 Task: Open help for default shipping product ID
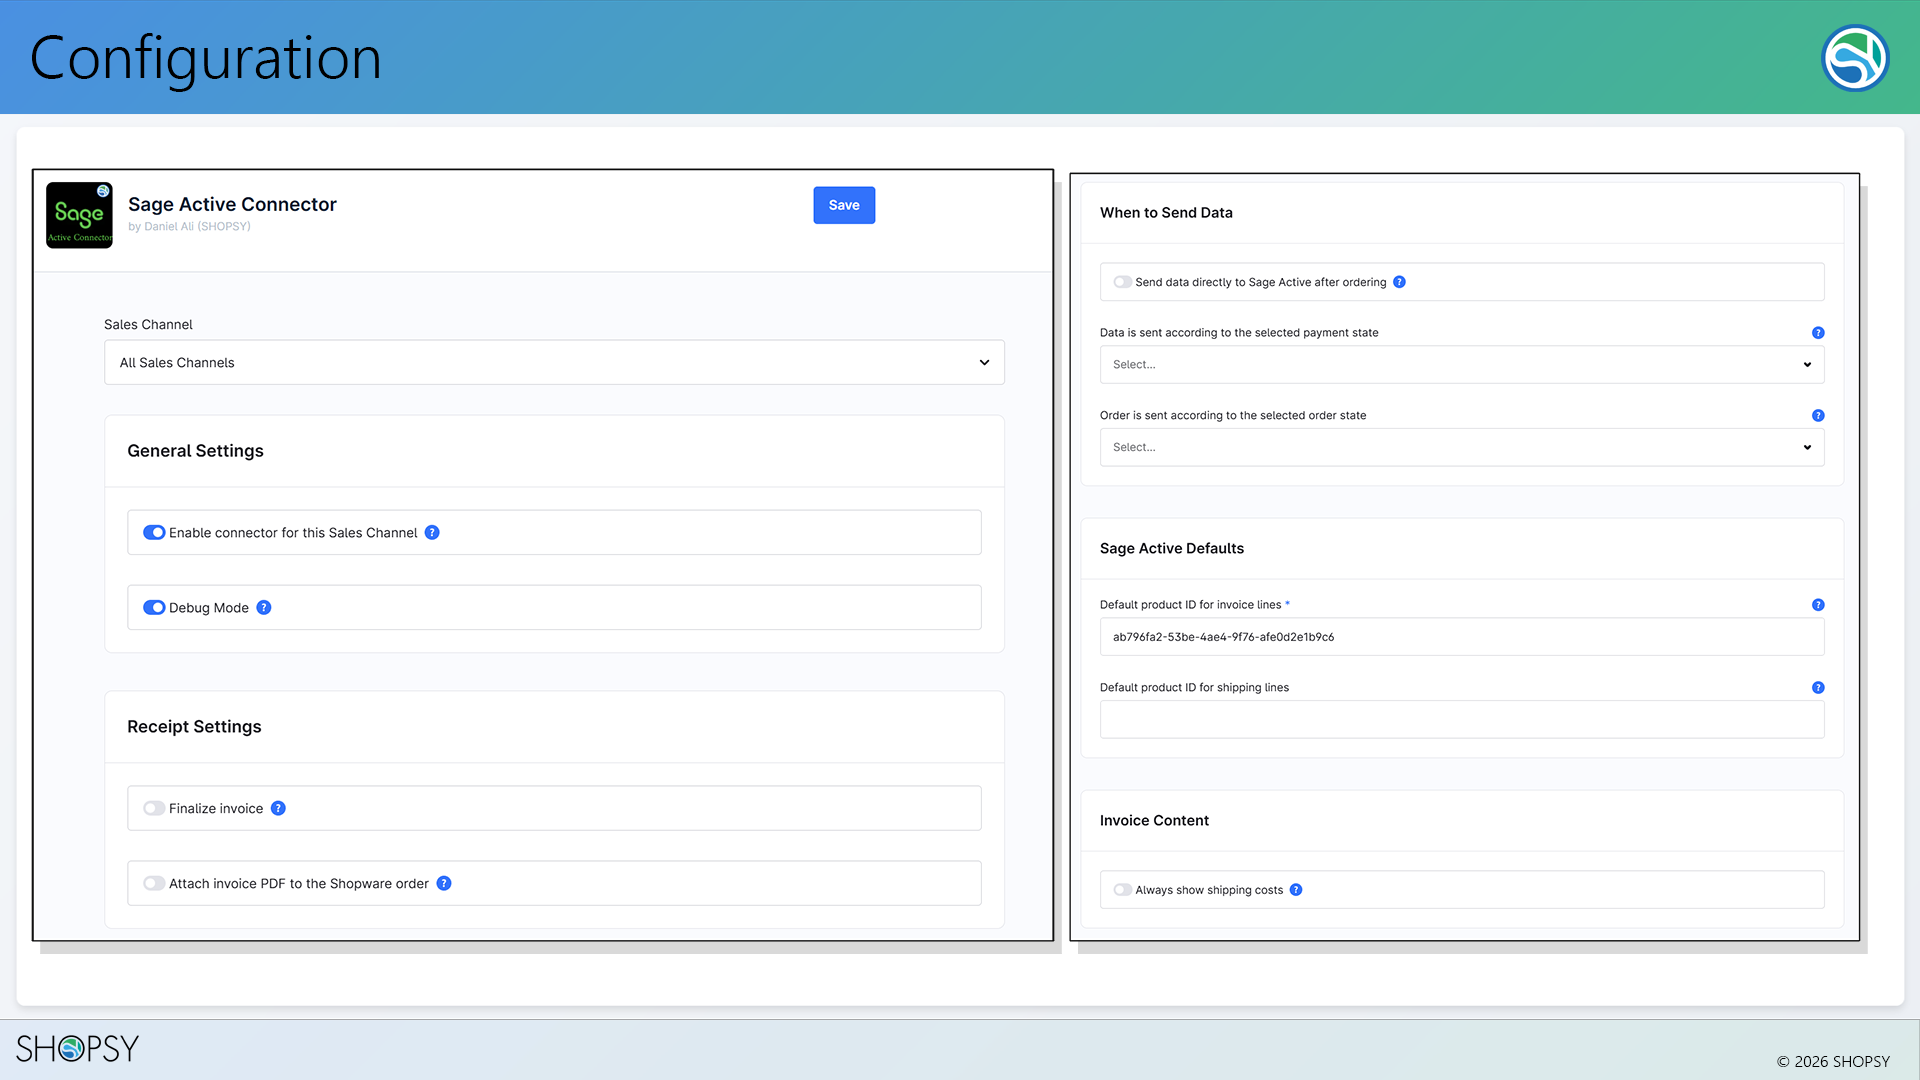(1818, 688)
